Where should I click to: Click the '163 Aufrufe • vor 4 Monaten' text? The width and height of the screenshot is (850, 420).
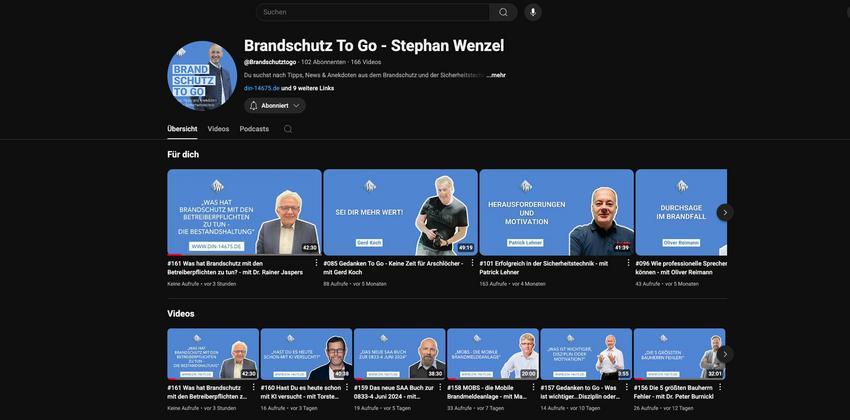coord(512,284)
